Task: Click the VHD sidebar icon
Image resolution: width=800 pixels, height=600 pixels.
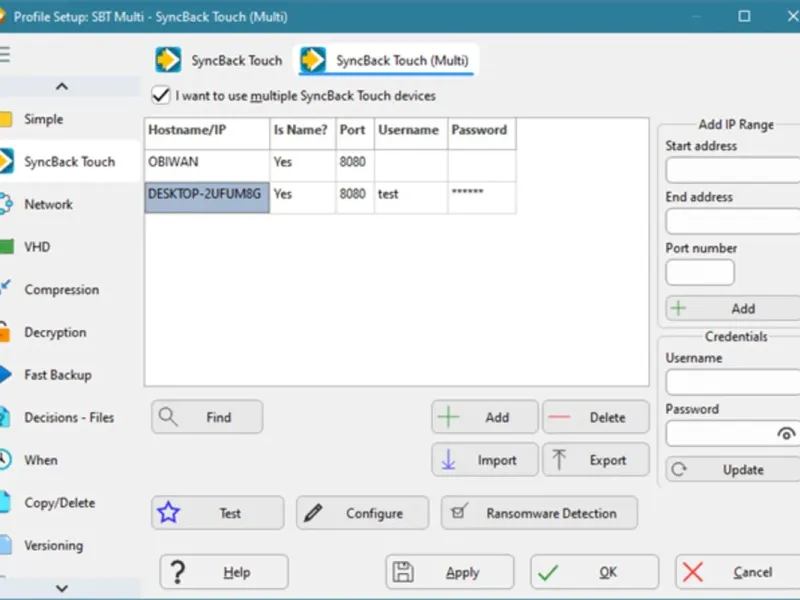Action: click(x=7, y=247)
